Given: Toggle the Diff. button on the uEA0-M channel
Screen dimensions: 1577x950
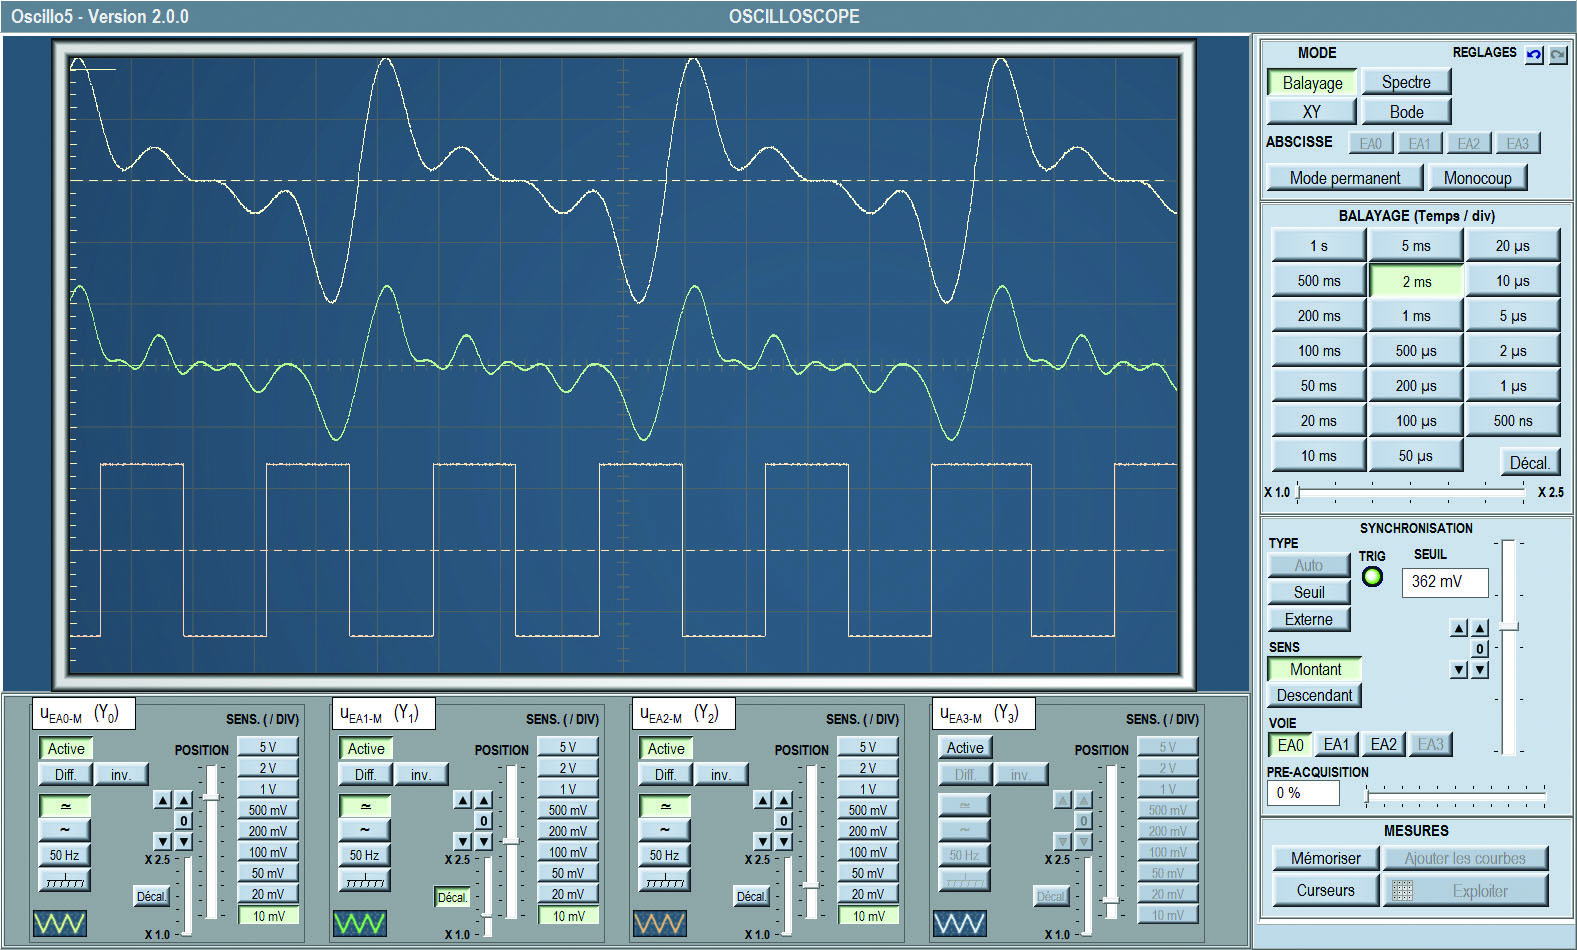Looking at the screenshot, I should point(65,774).
